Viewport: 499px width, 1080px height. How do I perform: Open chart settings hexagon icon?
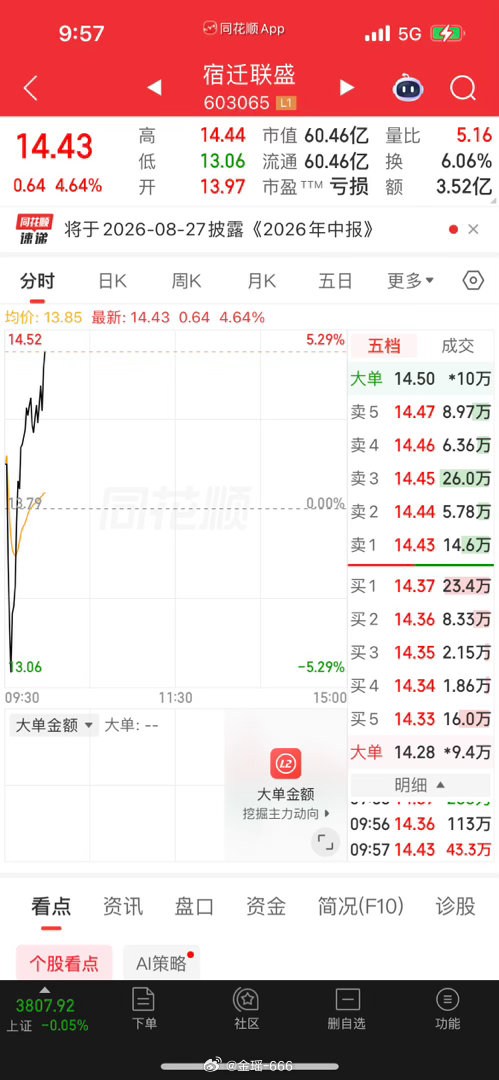473,281
